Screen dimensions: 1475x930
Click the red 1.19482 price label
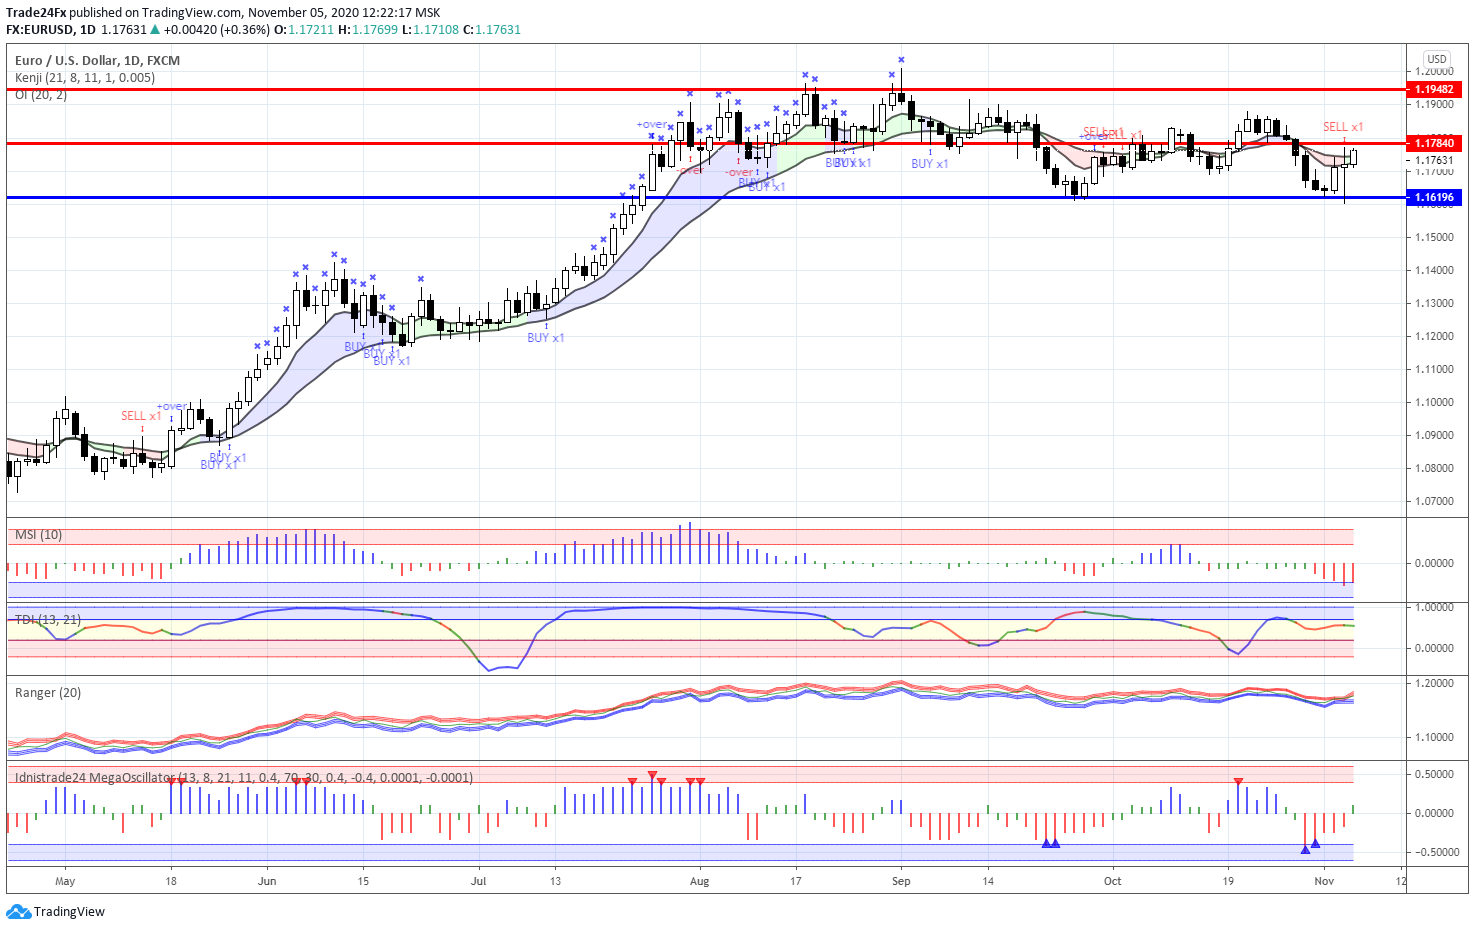click(1435, 89)
